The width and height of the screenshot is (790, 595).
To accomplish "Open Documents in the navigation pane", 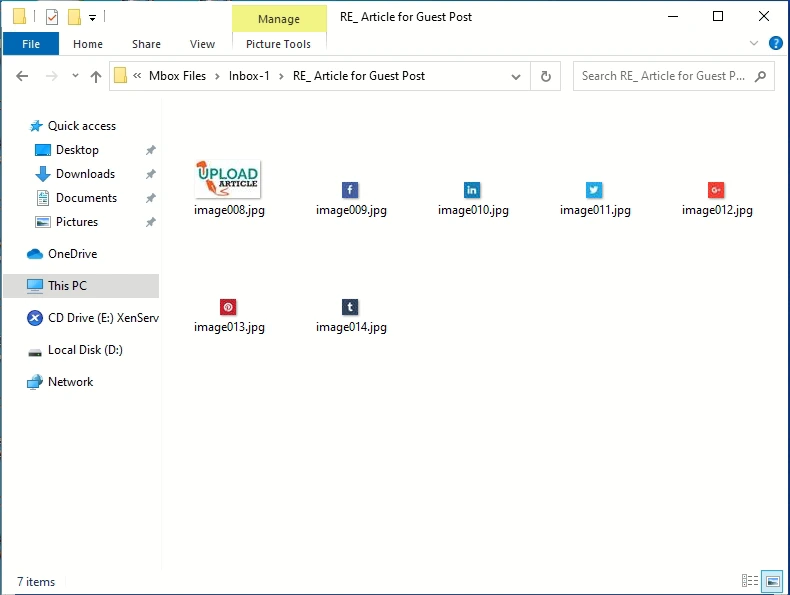I will click(x=86, y=198).
